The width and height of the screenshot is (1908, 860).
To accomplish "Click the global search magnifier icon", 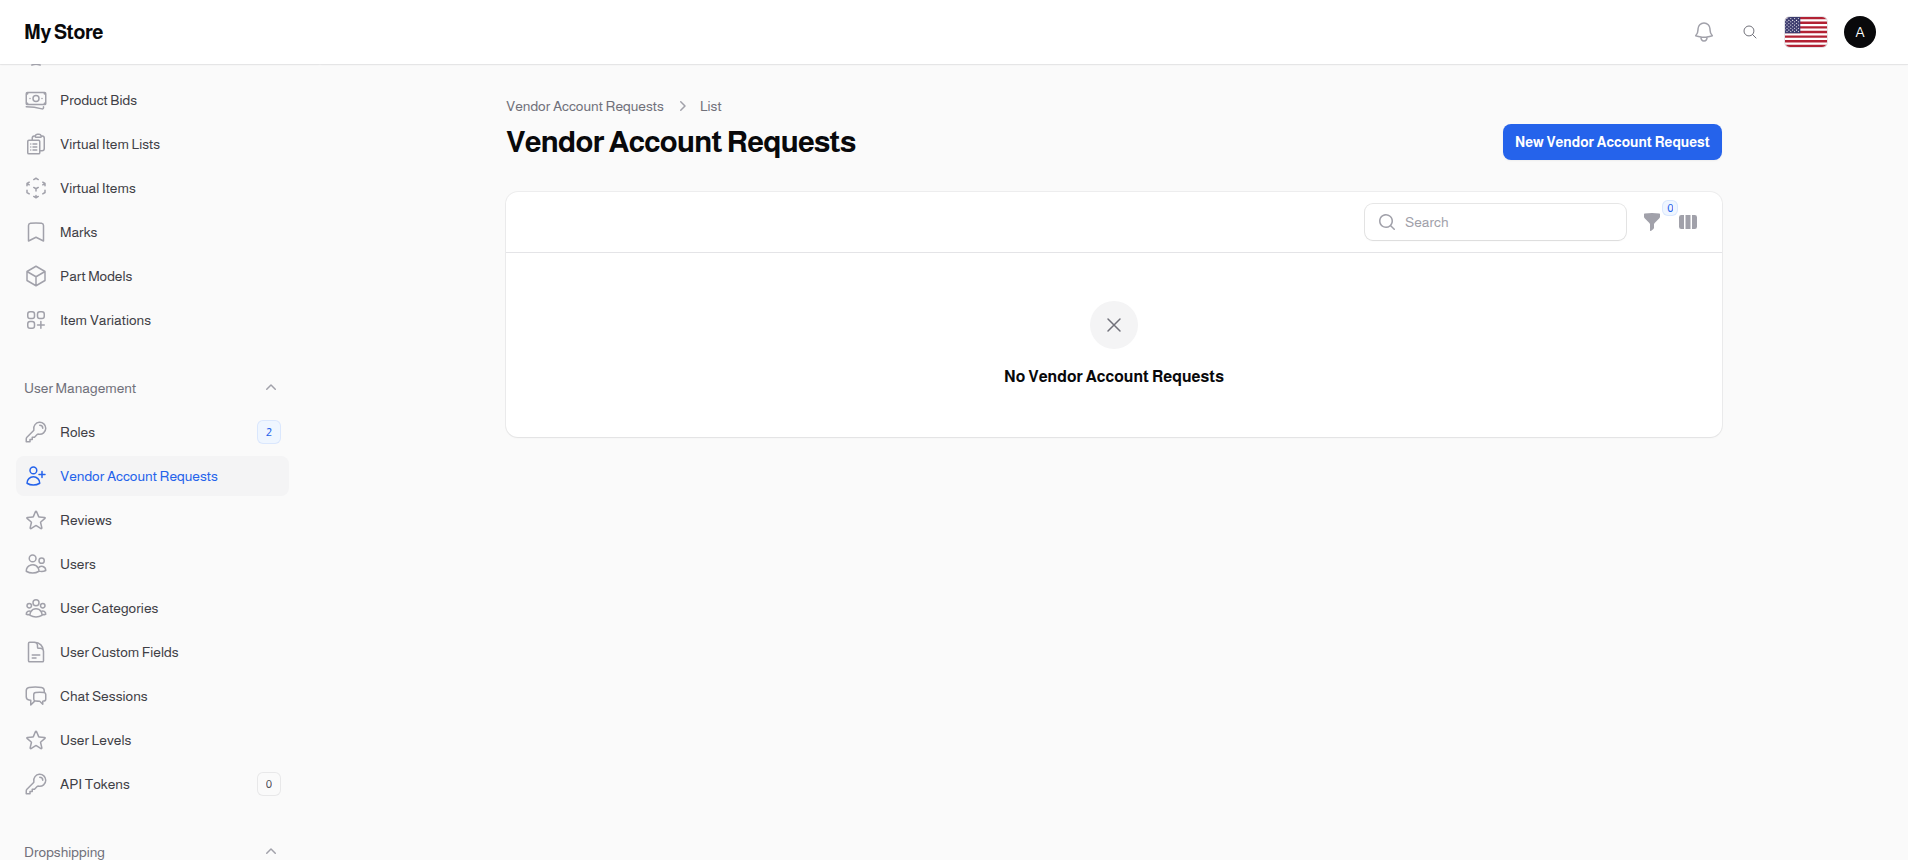I will 1750,32.
